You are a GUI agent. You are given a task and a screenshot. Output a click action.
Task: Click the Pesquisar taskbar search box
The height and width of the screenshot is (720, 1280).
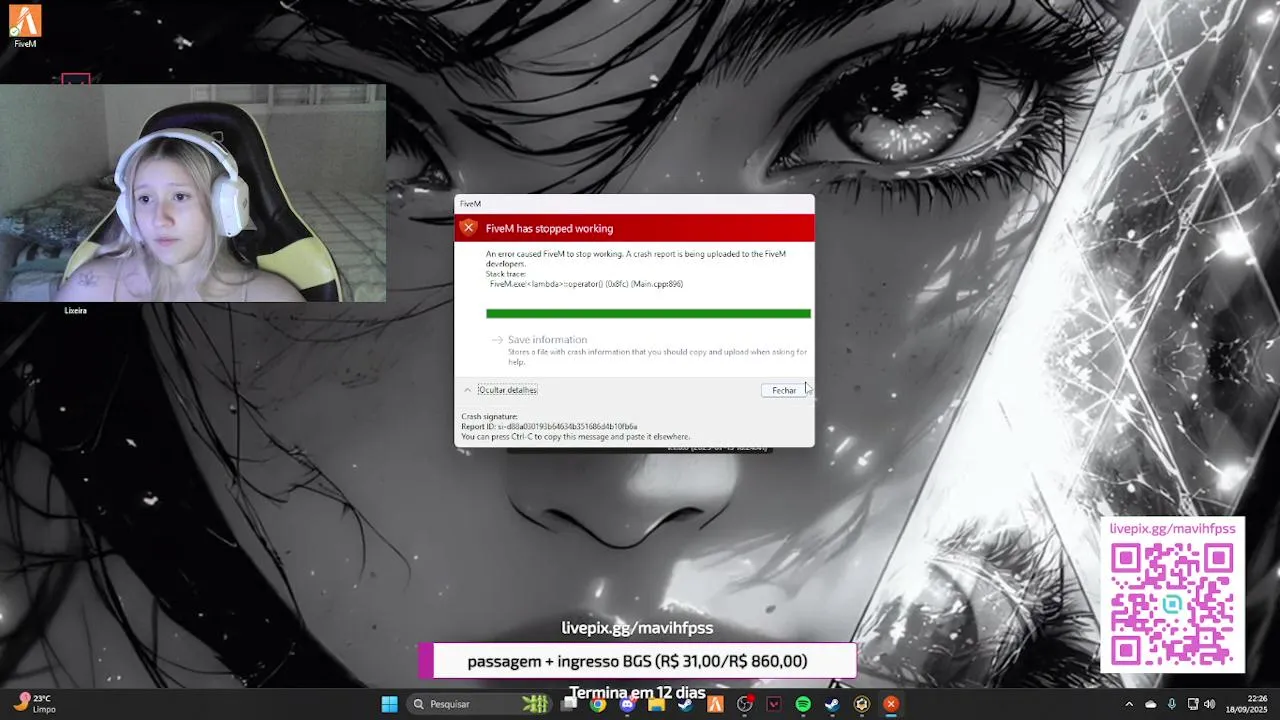479,704
